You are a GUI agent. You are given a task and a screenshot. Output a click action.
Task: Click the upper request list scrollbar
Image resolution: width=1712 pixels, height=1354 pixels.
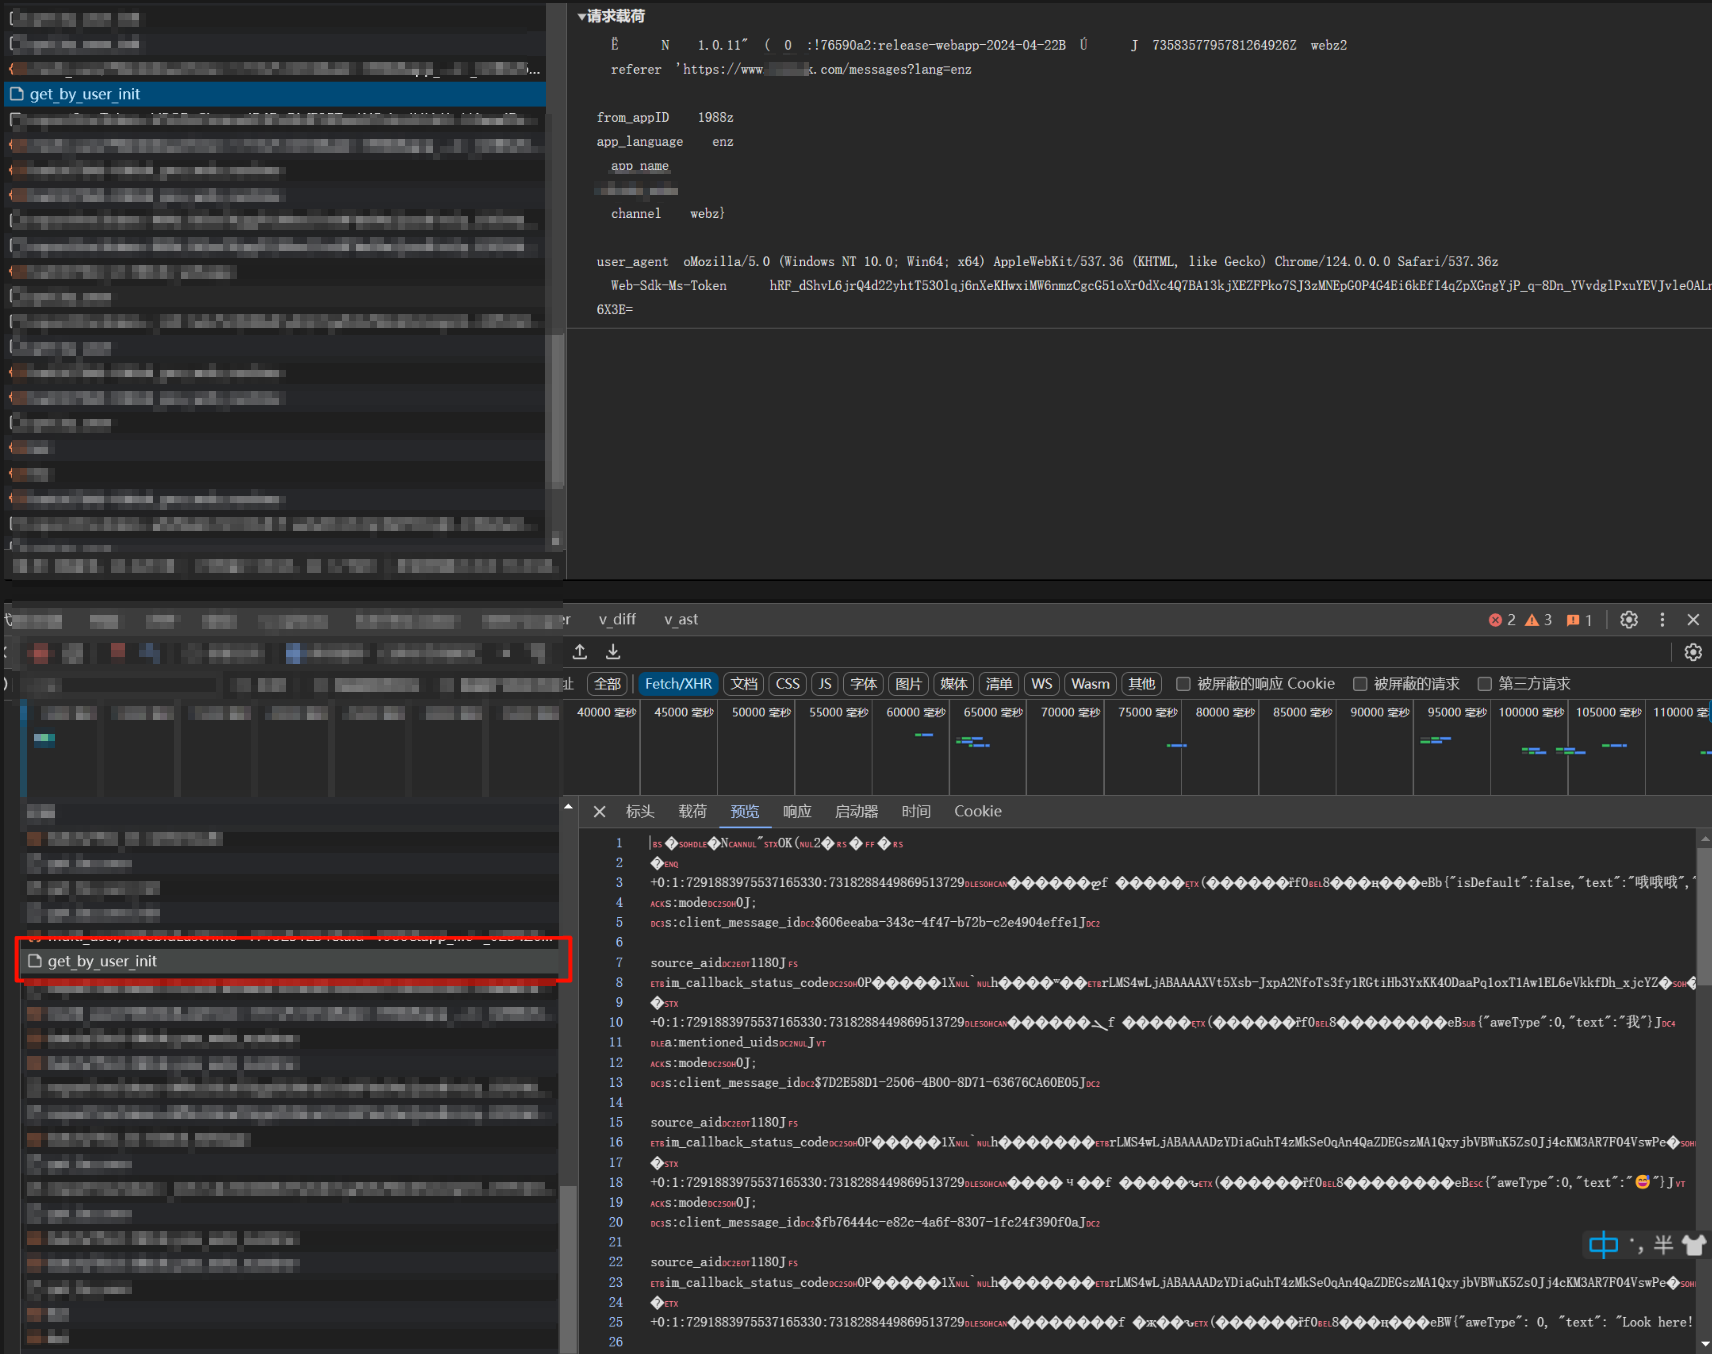point(556,410)
